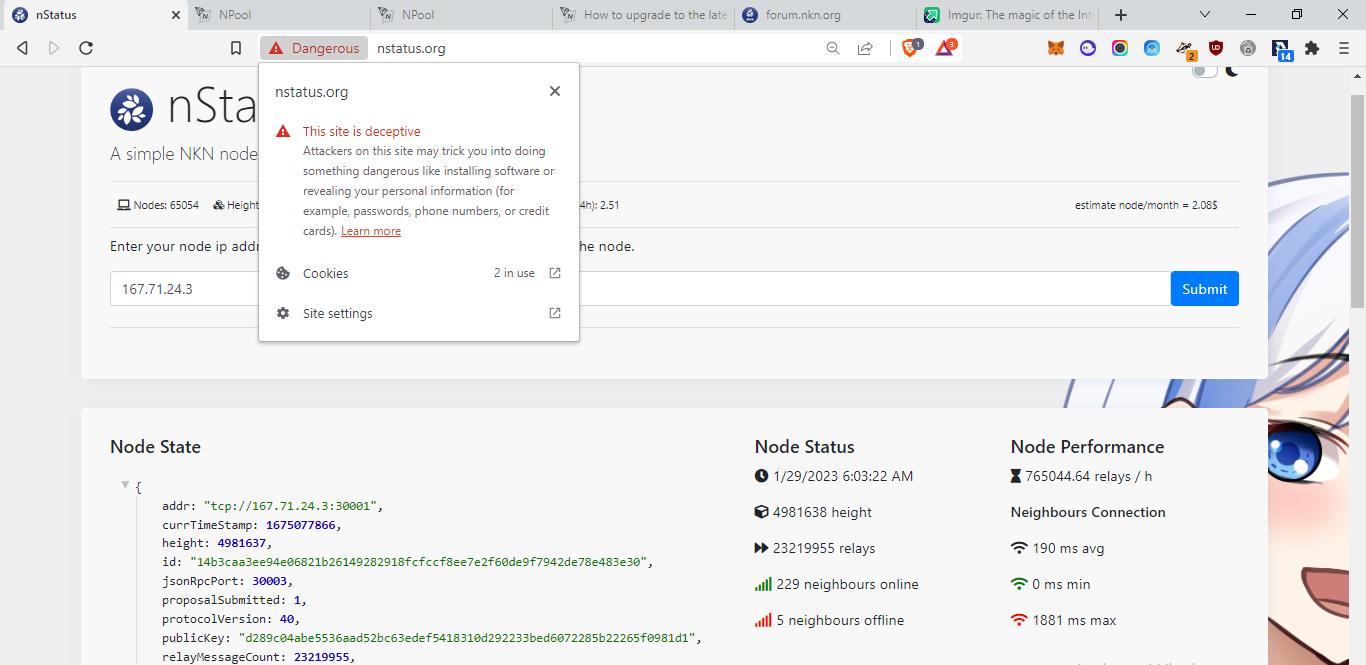This screenshot has width=1366, height=665.
Task: Click the red warning triangle in popup
Action: (283, 131)
